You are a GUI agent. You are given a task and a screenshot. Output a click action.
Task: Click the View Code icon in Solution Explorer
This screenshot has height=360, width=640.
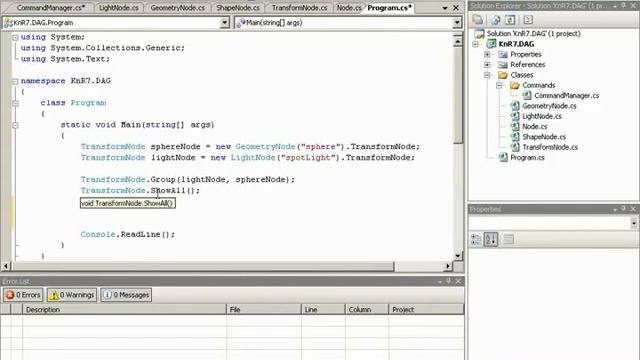click(x=528, y=20)
